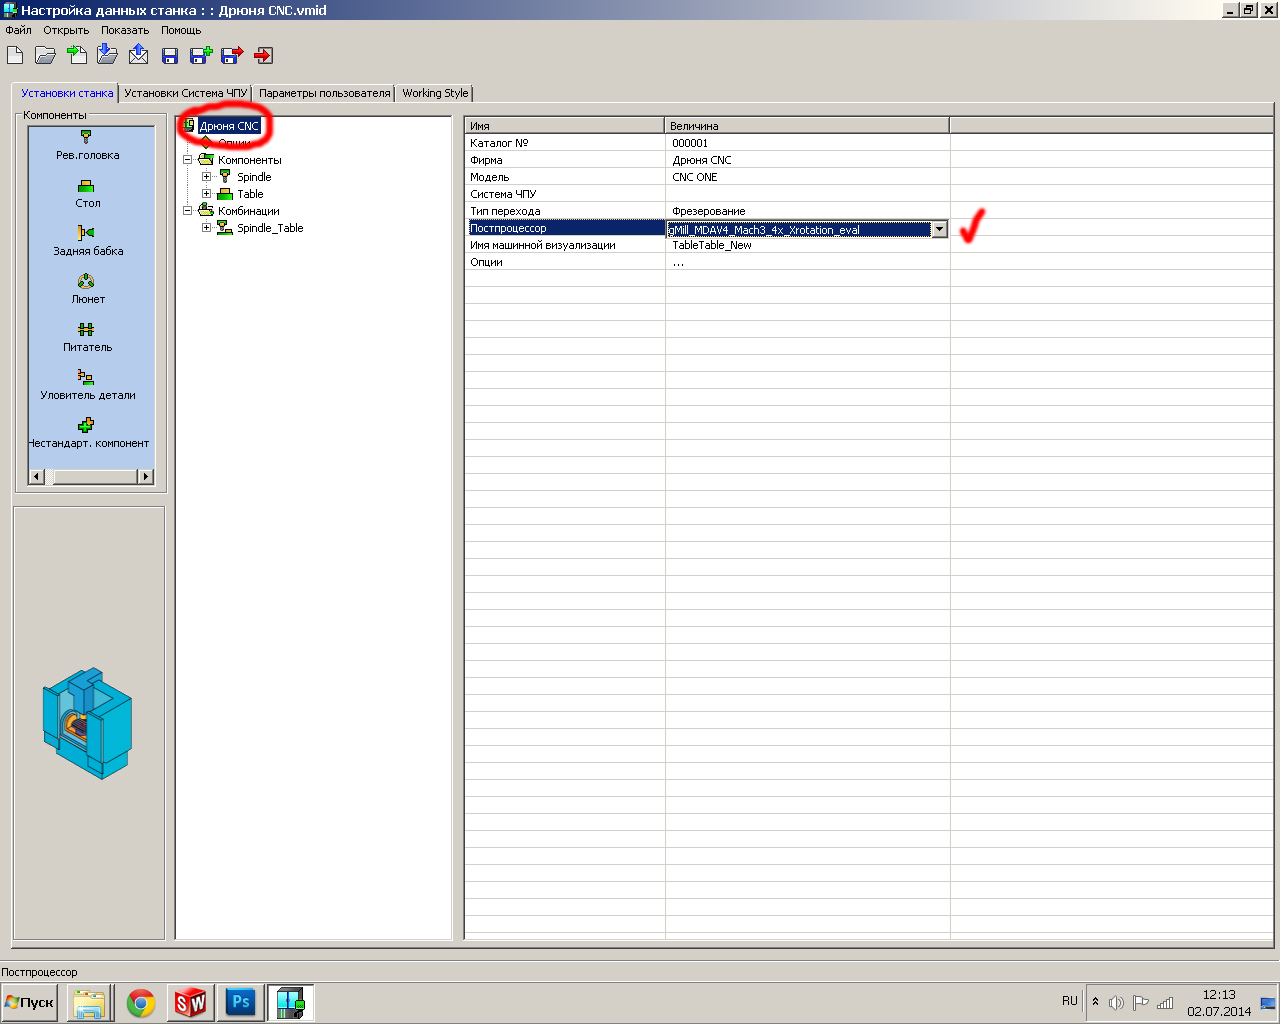Viewport: 1280px width, 1024px height.
Task: Click the green table icon in the tree
Action: click(225, 194)
